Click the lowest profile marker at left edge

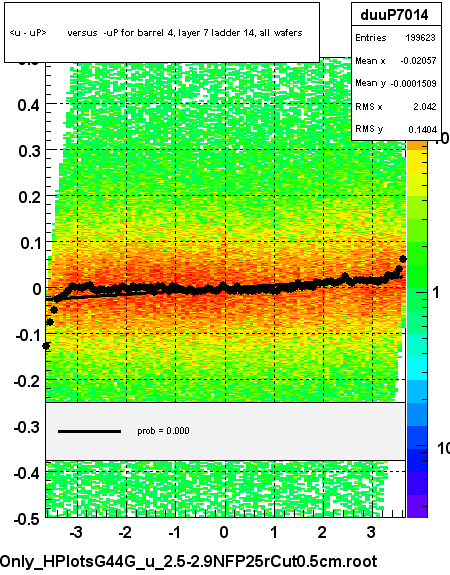pos(46,346)
